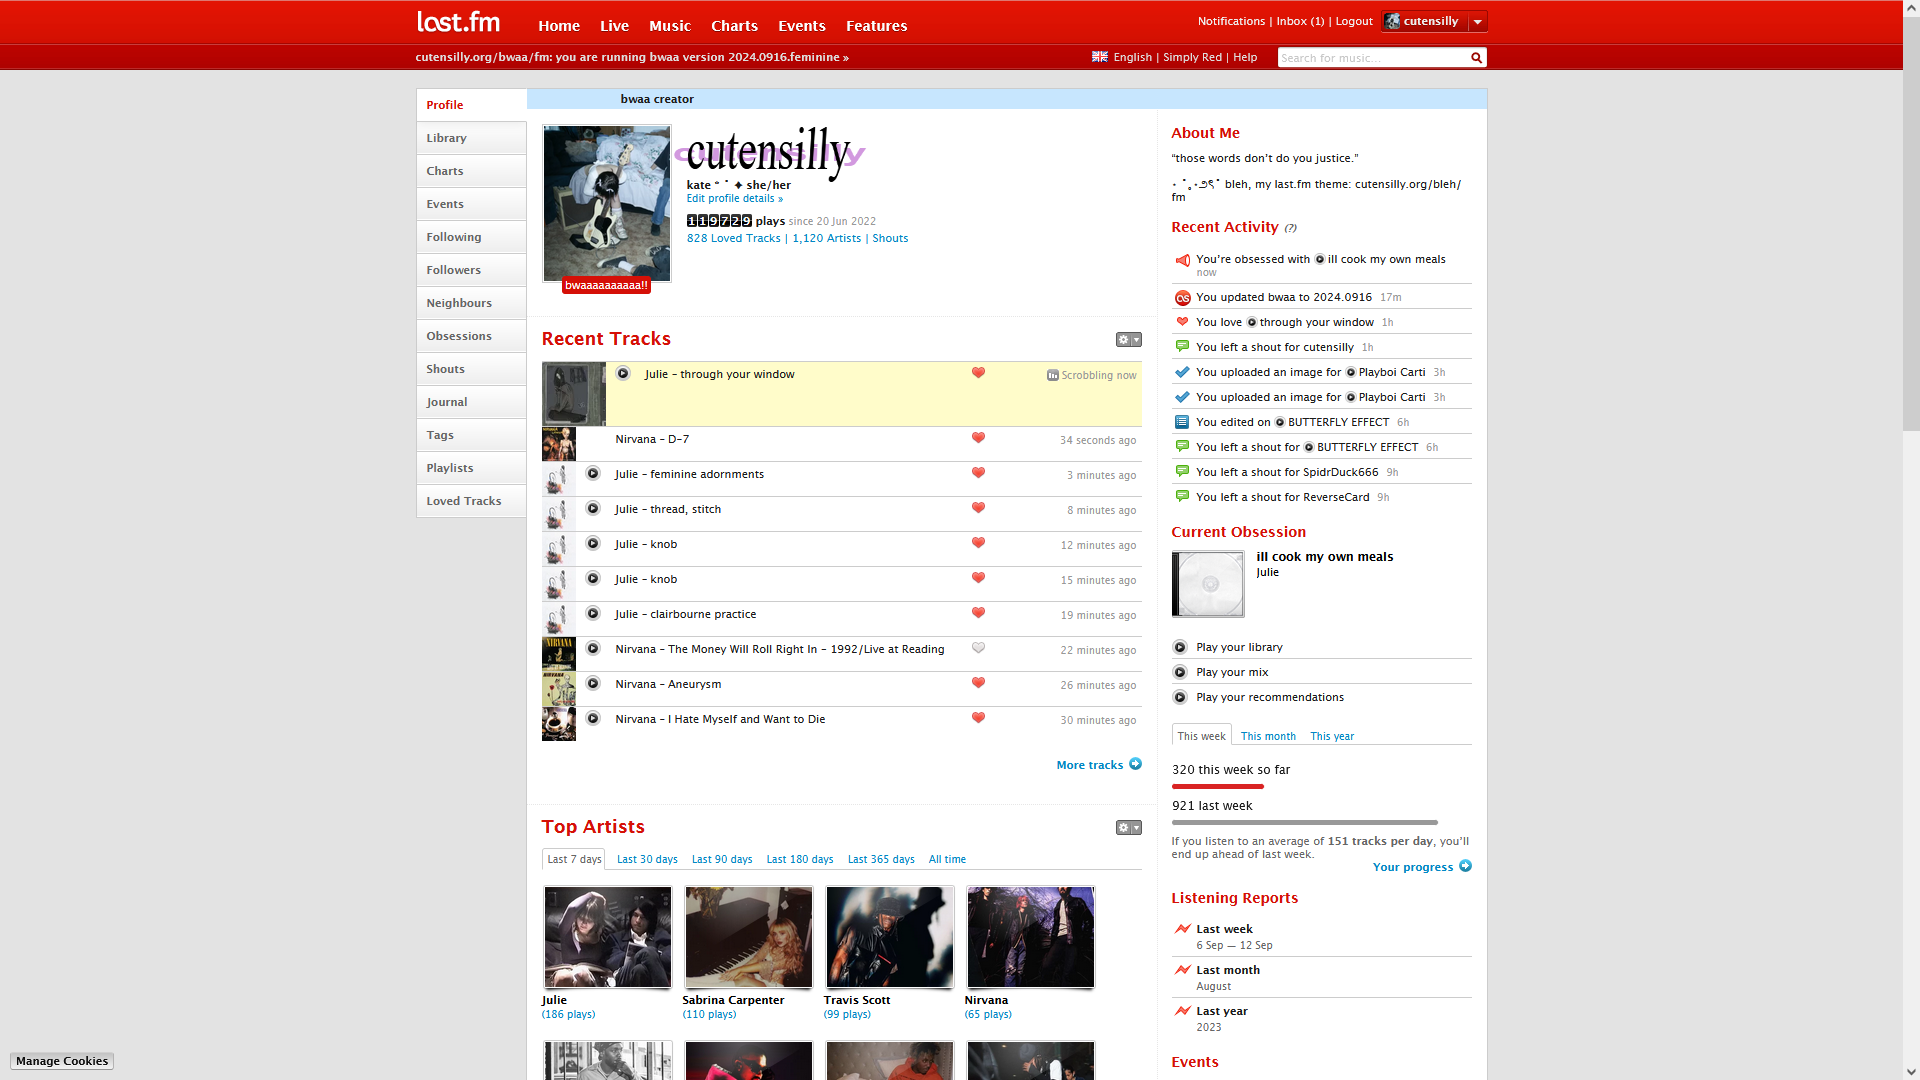
Task: Open the Top Artists settings gear dropdown
Action: 1128,828
